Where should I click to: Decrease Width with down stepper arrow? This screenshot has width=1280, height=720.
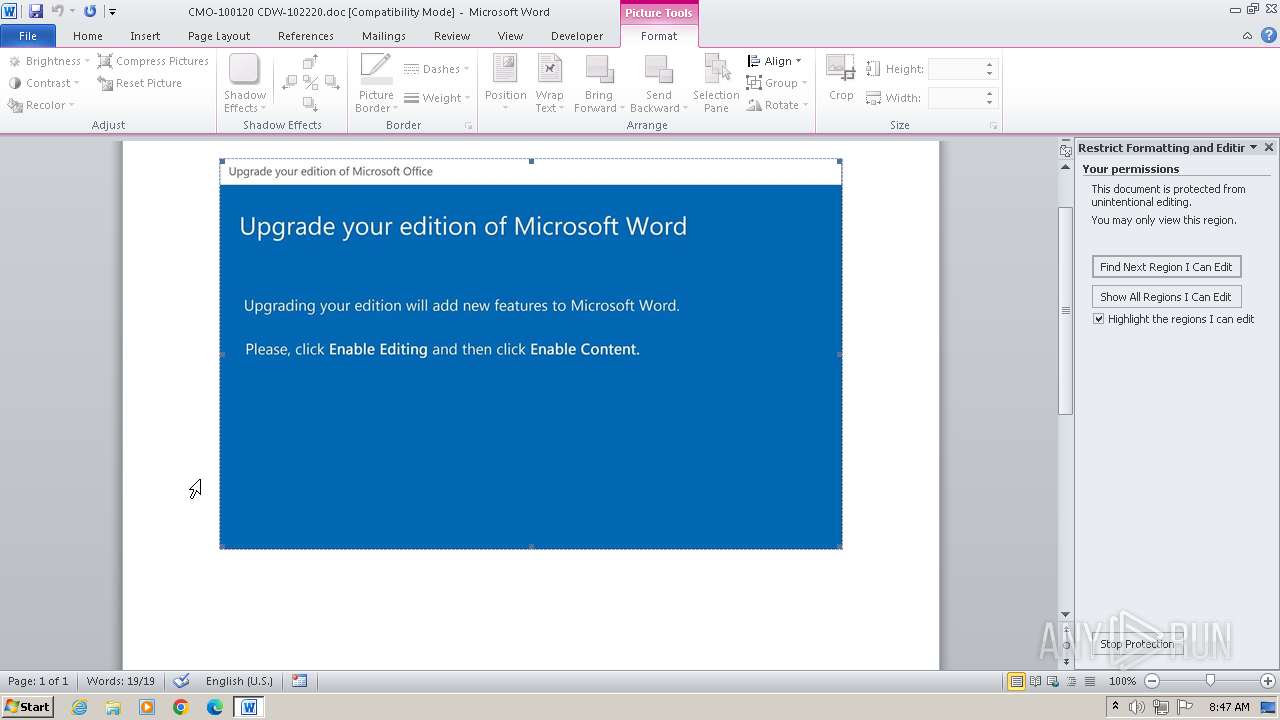click(x=990, y=103)
